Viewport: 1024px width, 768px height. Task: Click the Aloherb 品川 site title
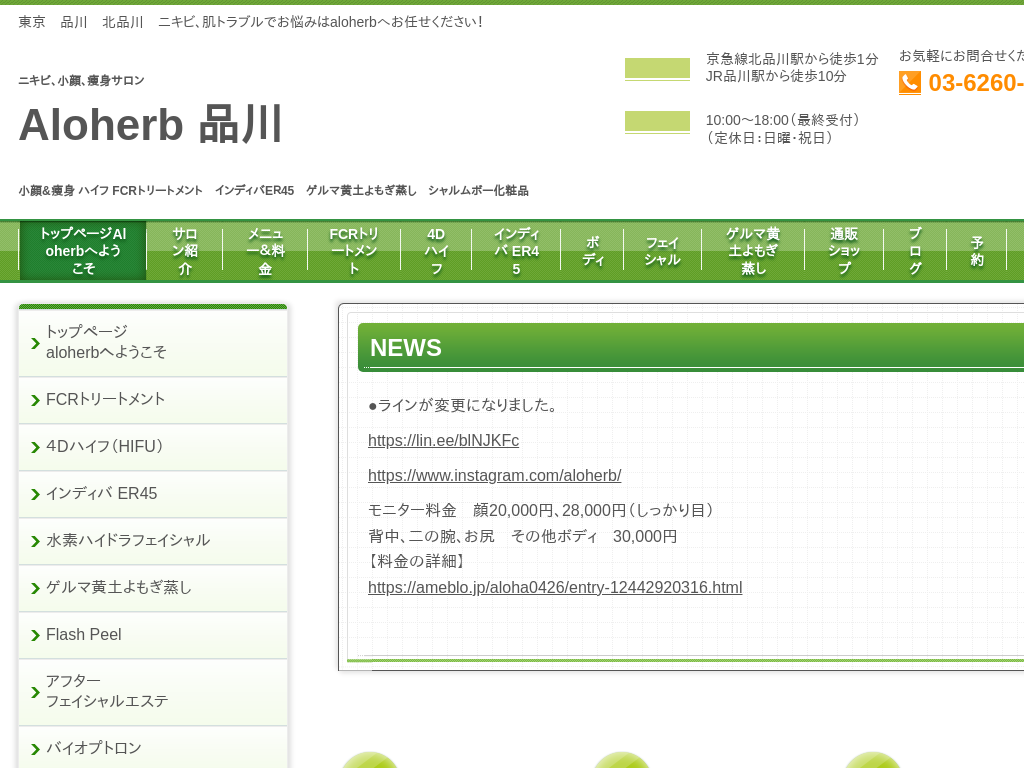click(x=150, y=124)
